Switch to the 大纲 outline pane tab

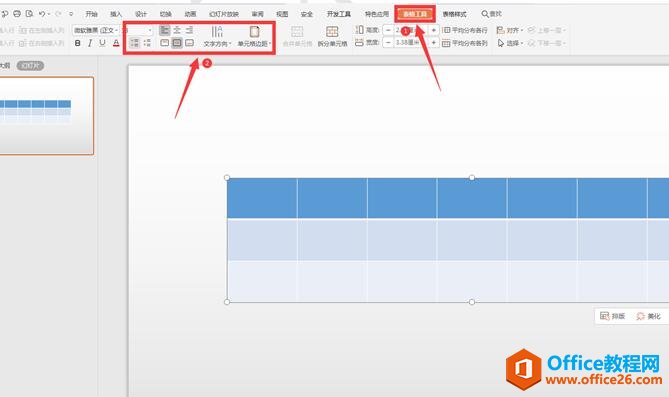click(5, 66)
